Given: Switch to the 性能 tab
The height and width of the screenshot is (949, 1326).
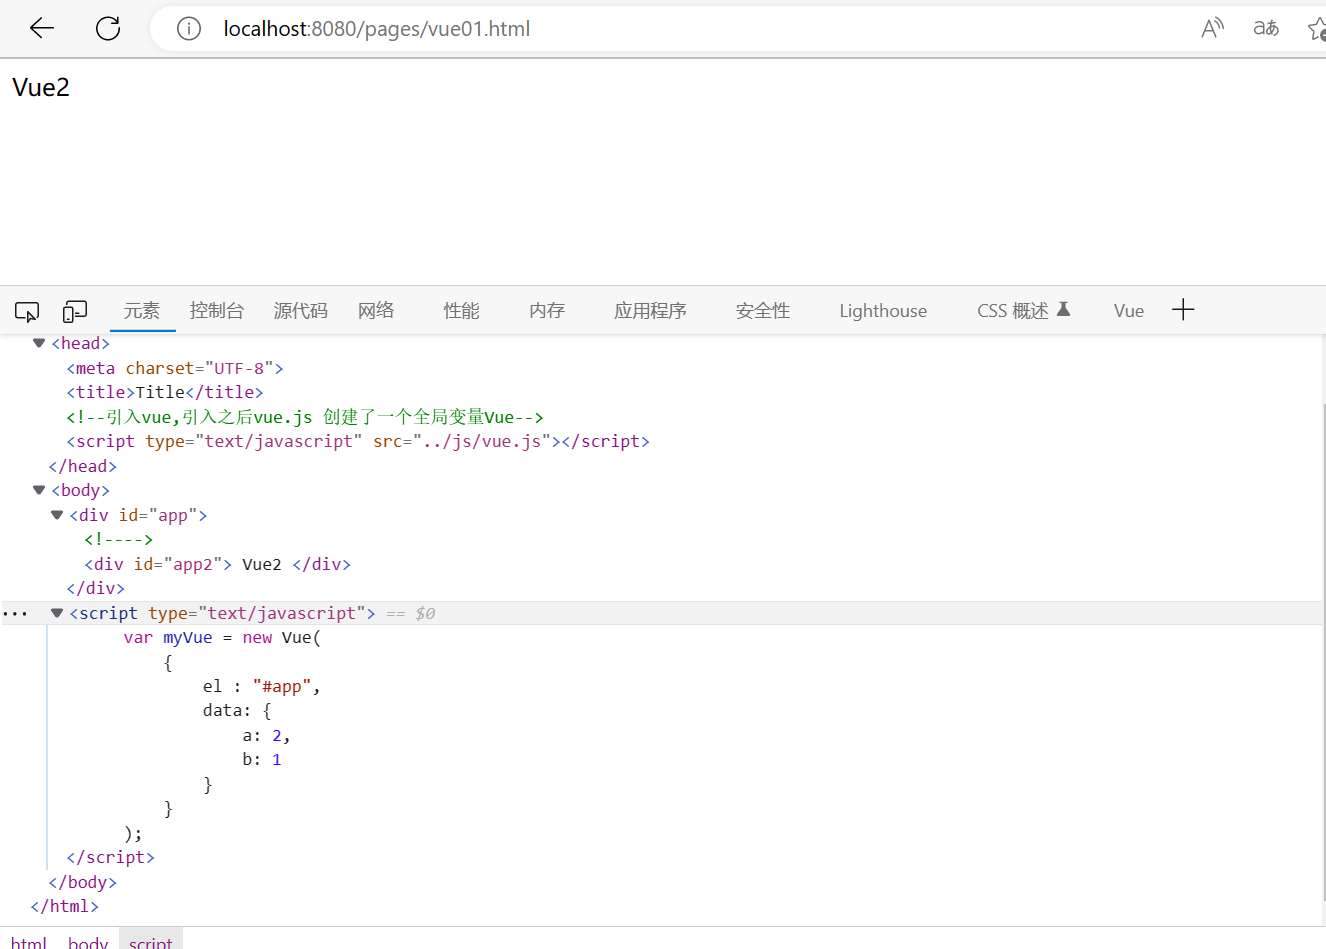Looking at the screenshot, I should [x=462, y=311].
